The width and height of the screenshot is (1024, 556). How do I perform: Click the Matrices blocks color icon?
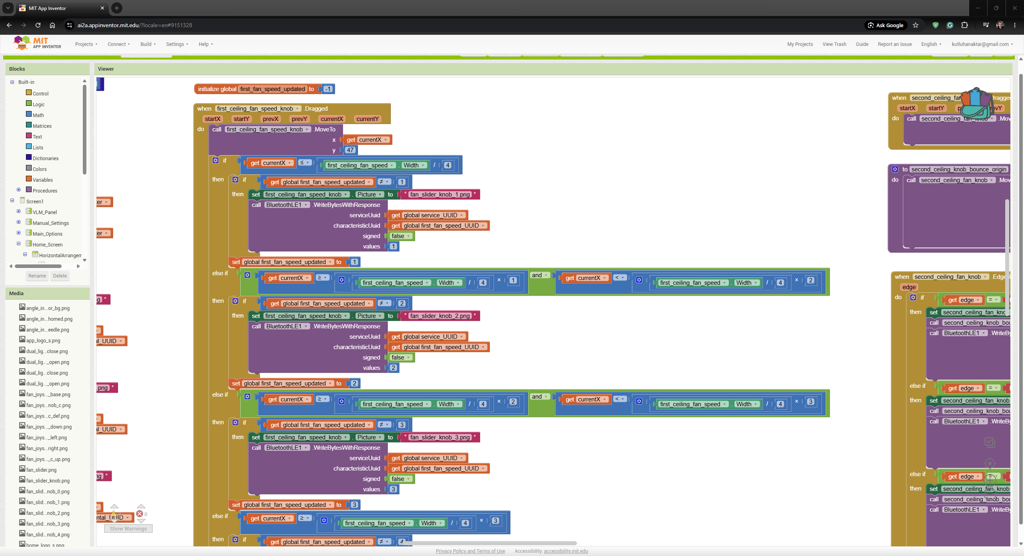point(29,125)
